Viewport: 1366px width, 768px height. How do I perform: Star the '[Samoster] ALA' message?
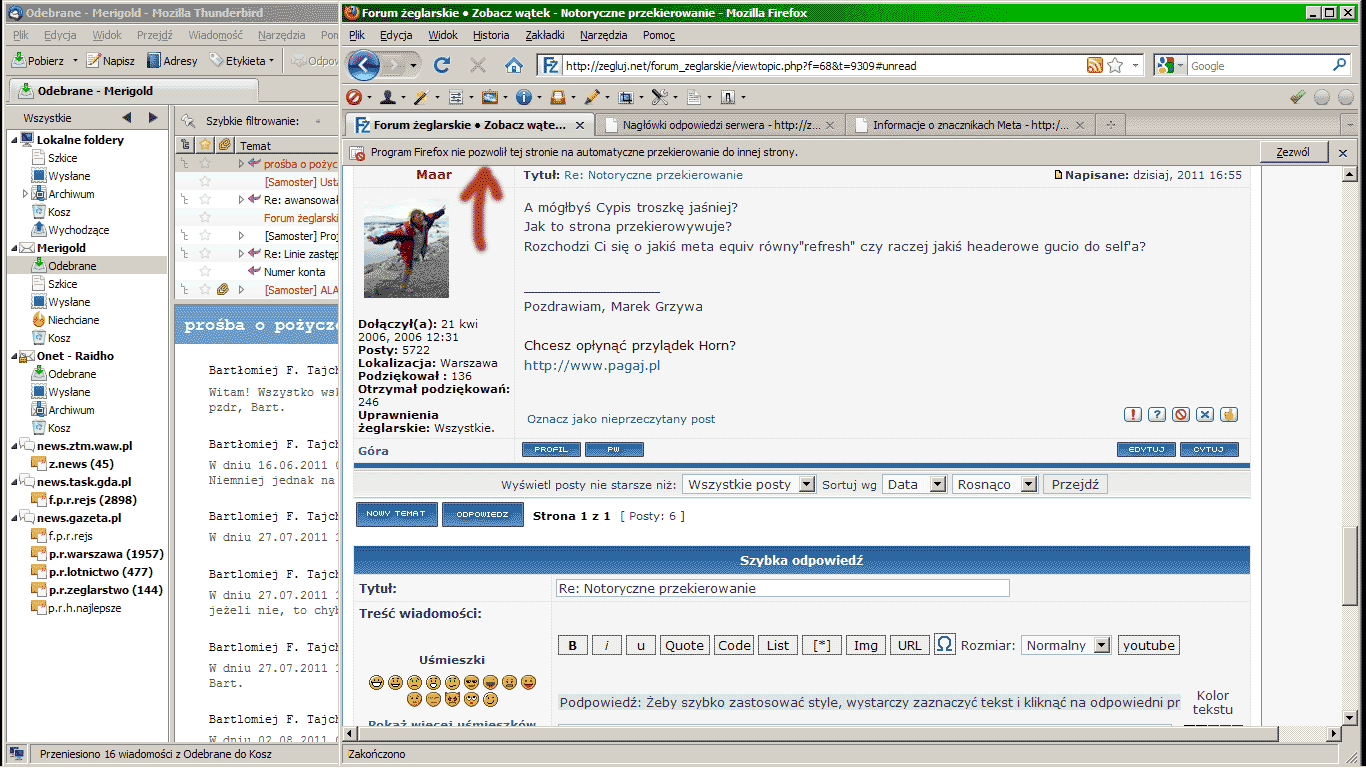pyautogui.click(x=205, y=290)
